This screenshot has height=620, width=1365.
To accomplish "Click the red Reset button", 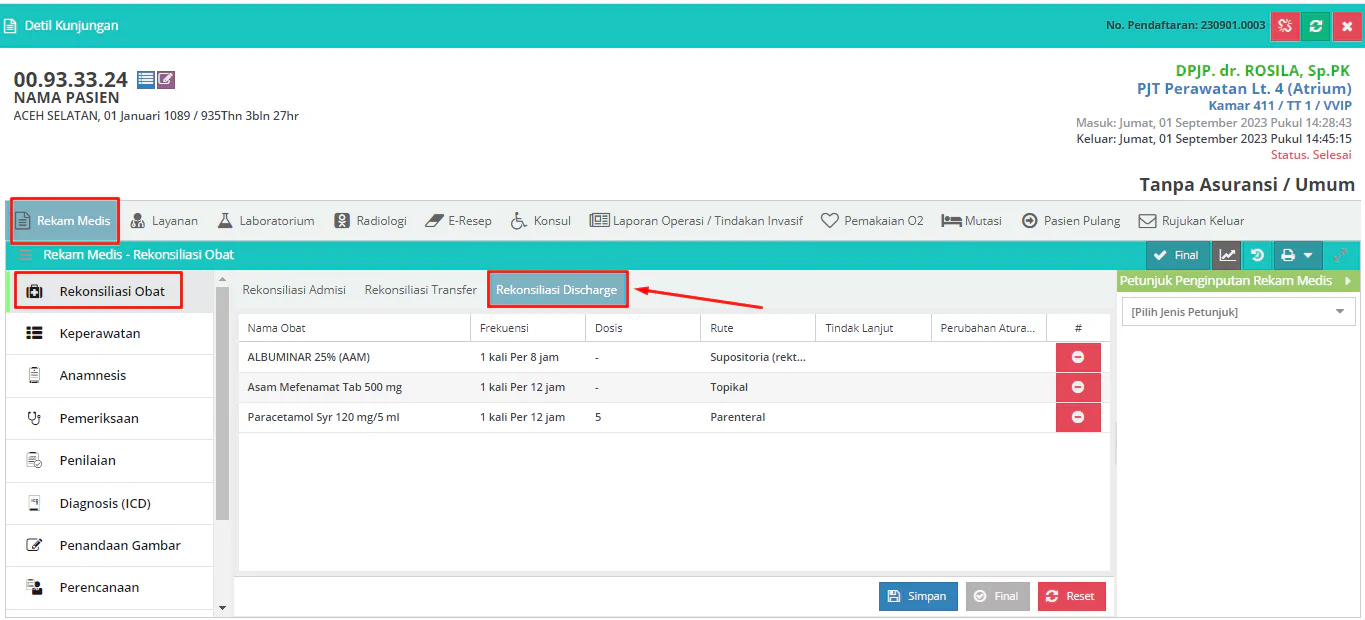I will tap(1072, 596).
